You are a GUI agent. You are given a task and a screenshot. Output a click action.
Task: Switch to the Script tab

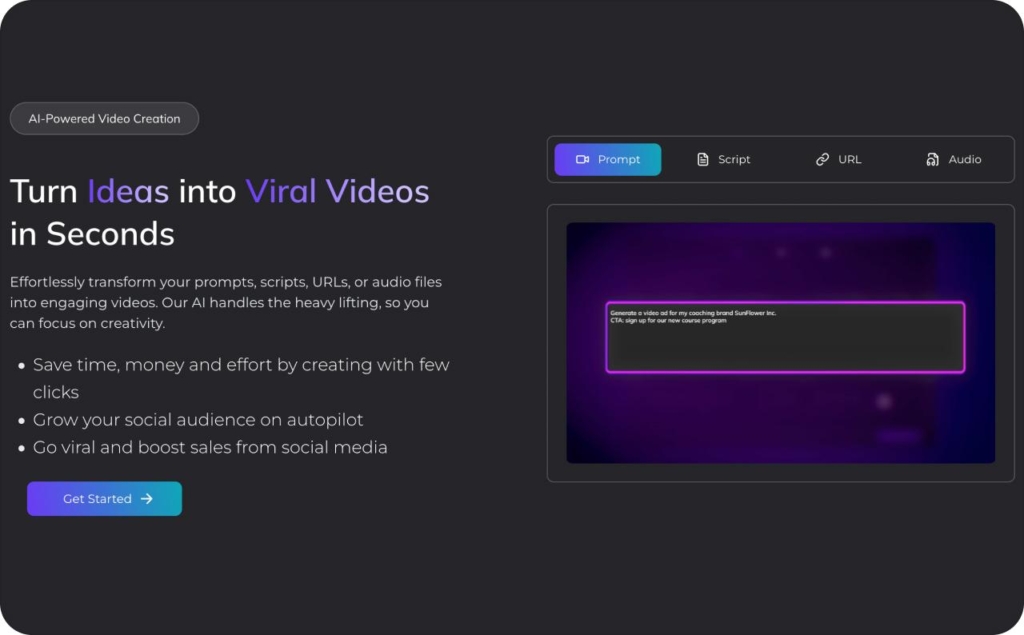[x=723, y=159]
